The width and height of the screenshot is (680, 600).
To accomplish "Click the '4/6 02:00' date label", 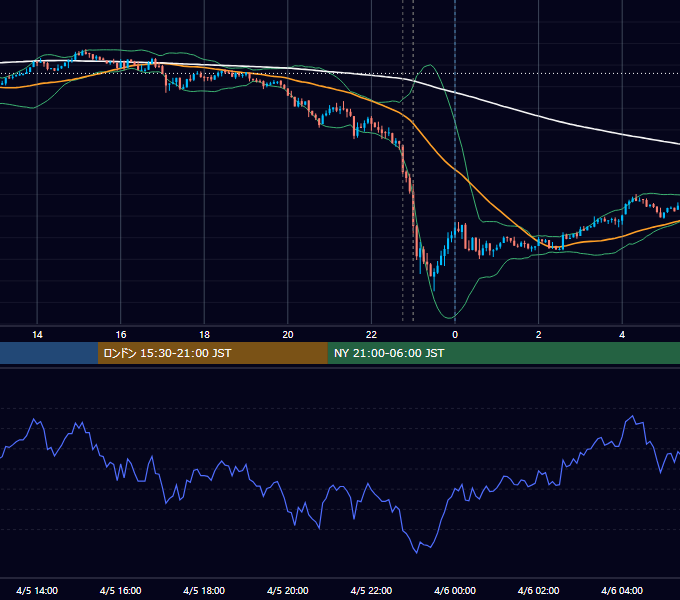I will (538, 590).
